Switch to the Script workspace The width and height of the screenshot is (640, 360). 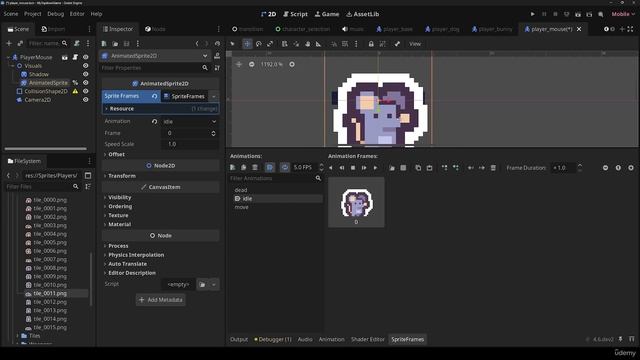tap(296, 14)
